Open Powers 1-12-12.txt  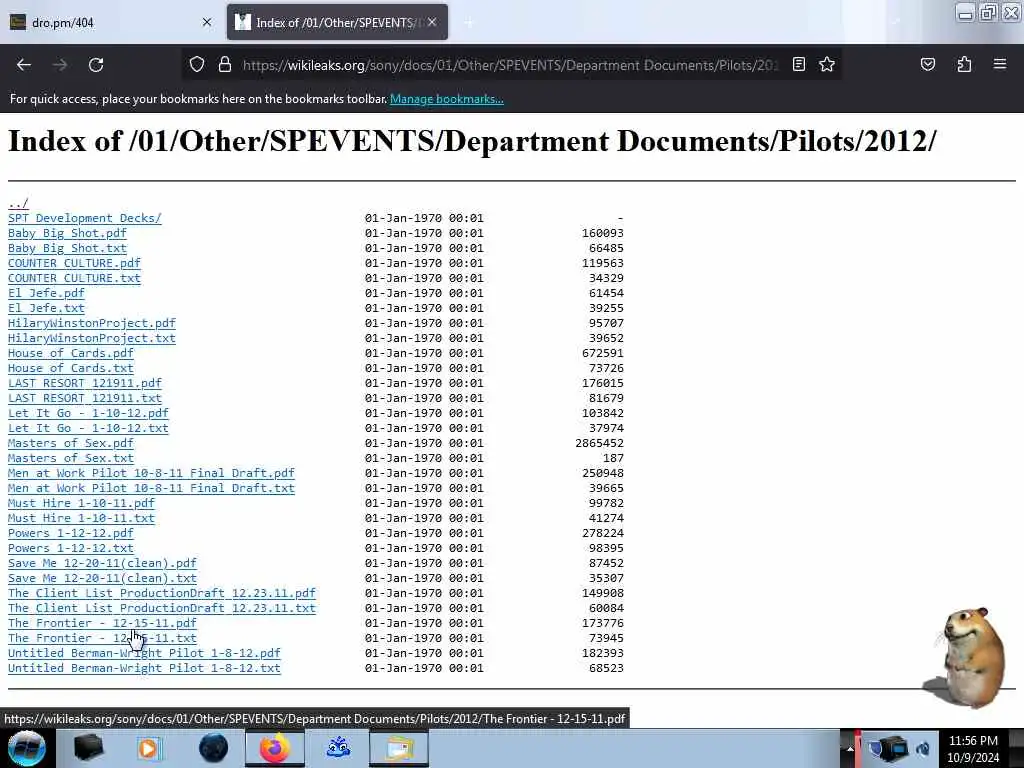point(71,549)
